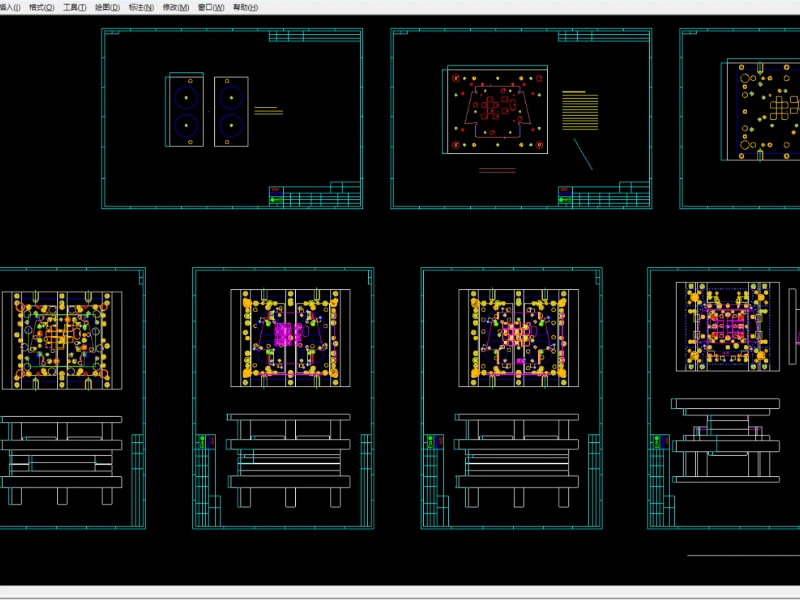Open the 帮助(H) Help menu
This screenshot has width=800, height=600.
245,7
